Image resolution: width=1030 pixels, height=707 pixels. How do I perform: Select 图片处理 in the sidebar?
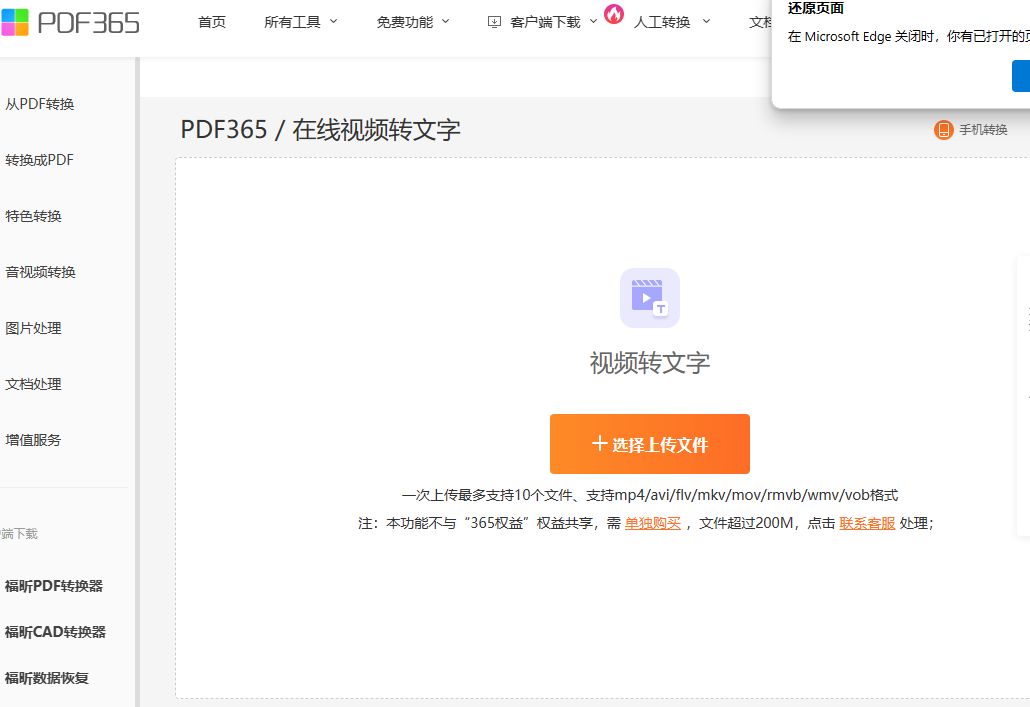click(34, 328)
